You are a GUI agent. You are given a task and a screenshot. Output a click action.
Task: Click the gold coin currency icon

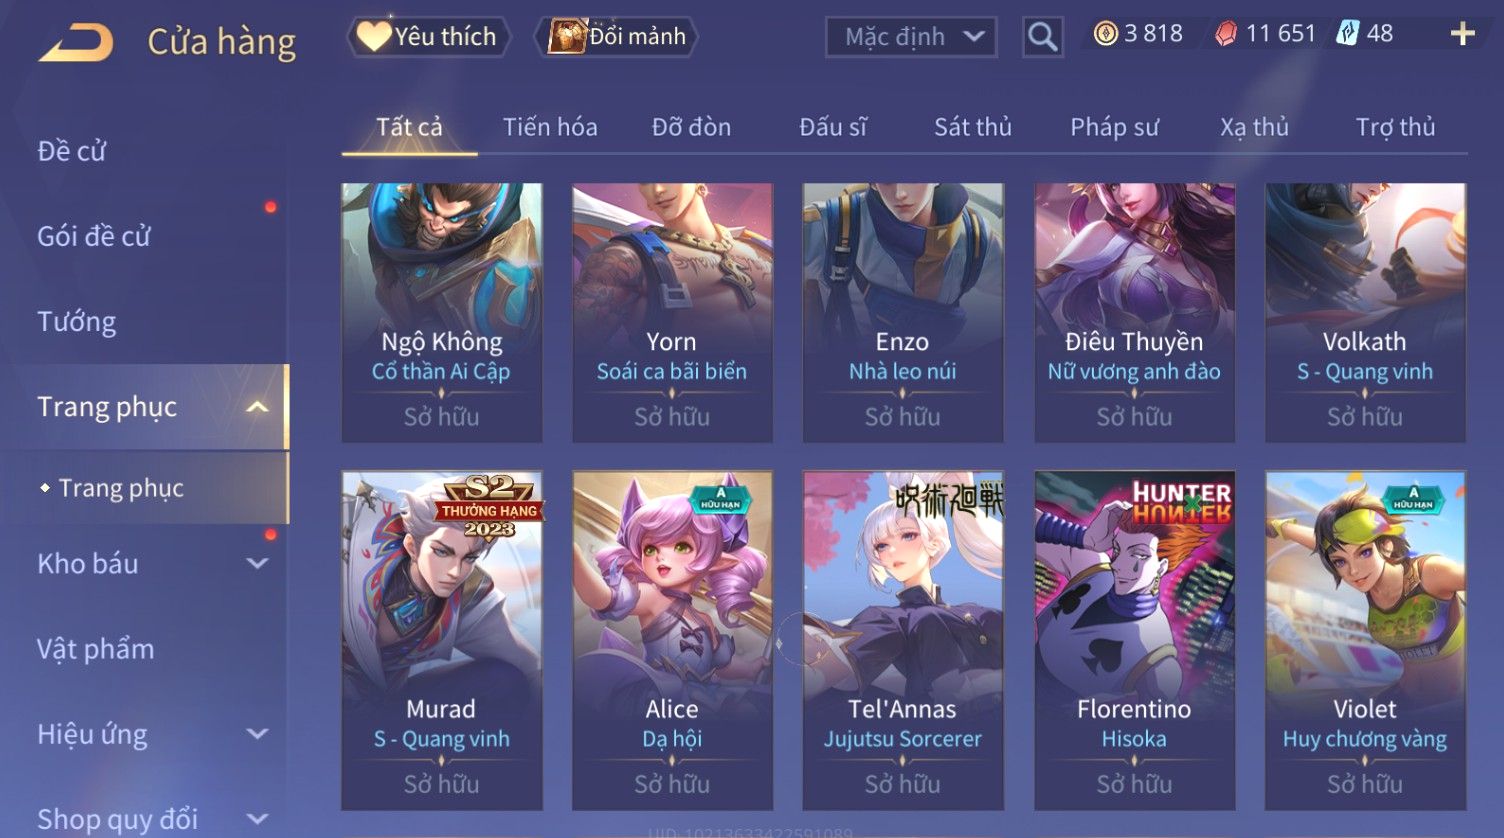[1105, 34]
